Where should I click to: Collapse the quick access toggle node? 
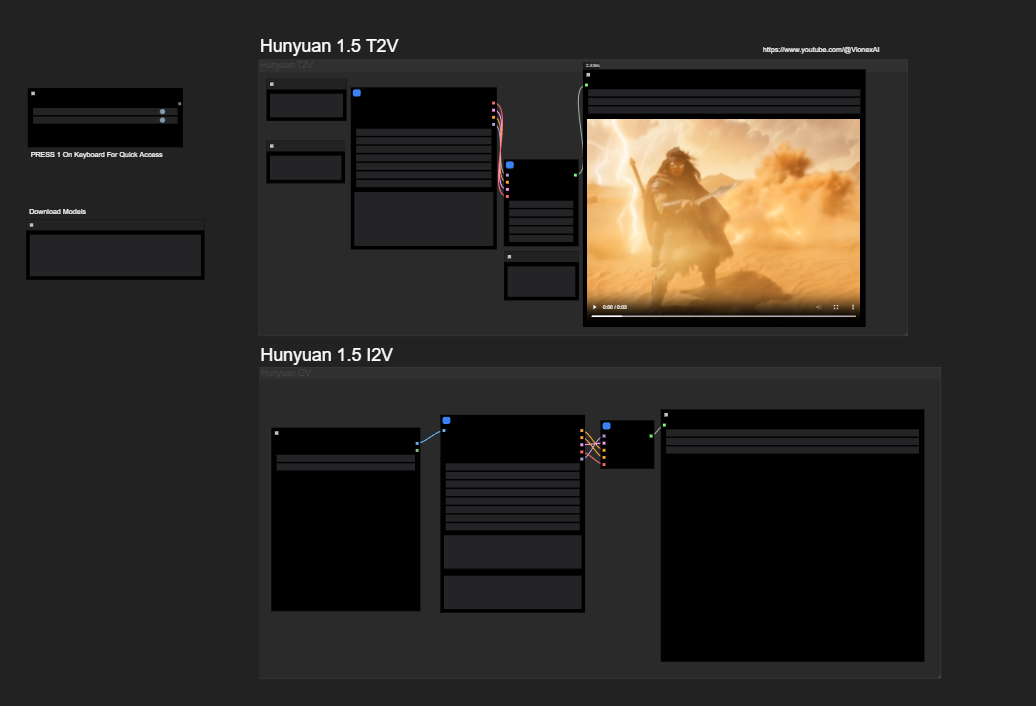pyautogui.click(x=33, y=93)
